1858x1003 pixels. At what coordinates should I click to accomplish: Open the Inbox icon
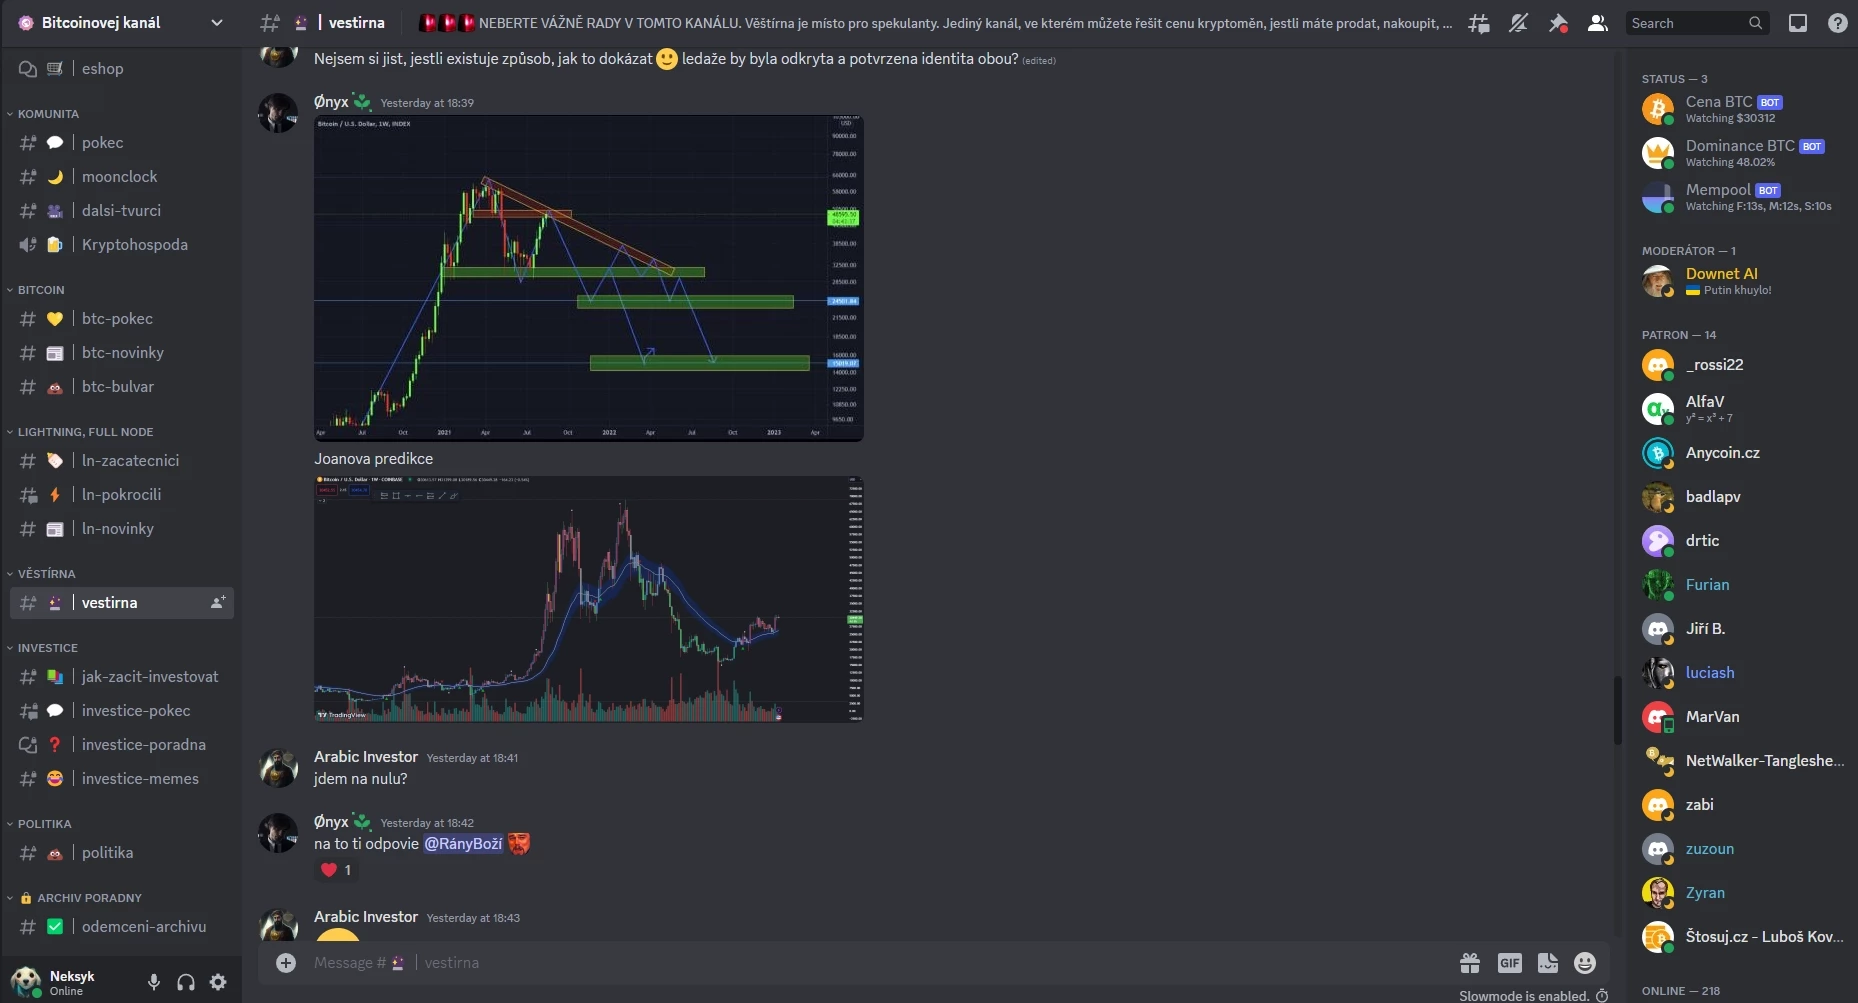click(1798, 23)
